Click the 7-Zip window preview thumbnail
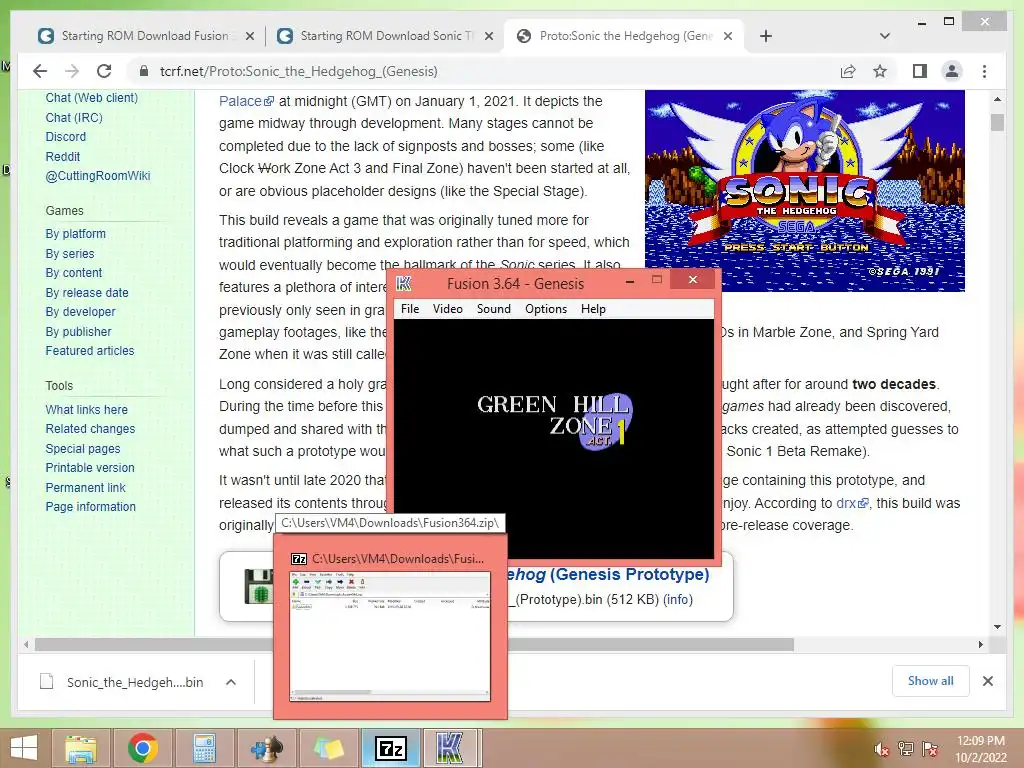 [x=390, y=636]
